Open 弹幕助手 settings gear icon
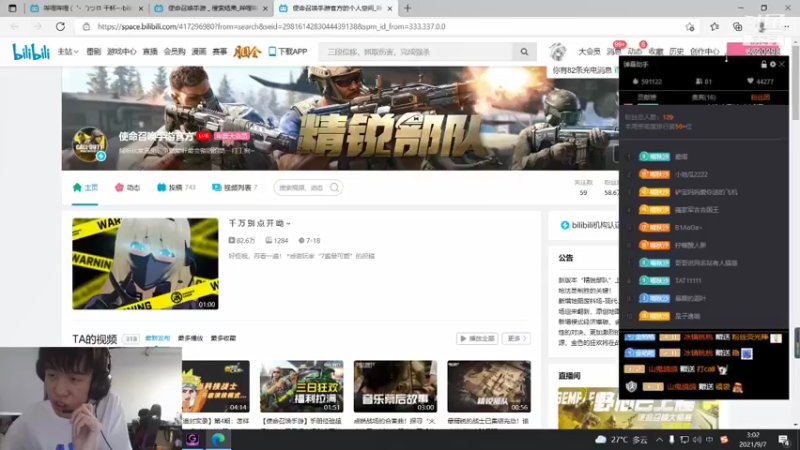The image size is (800, 450). 773,64
